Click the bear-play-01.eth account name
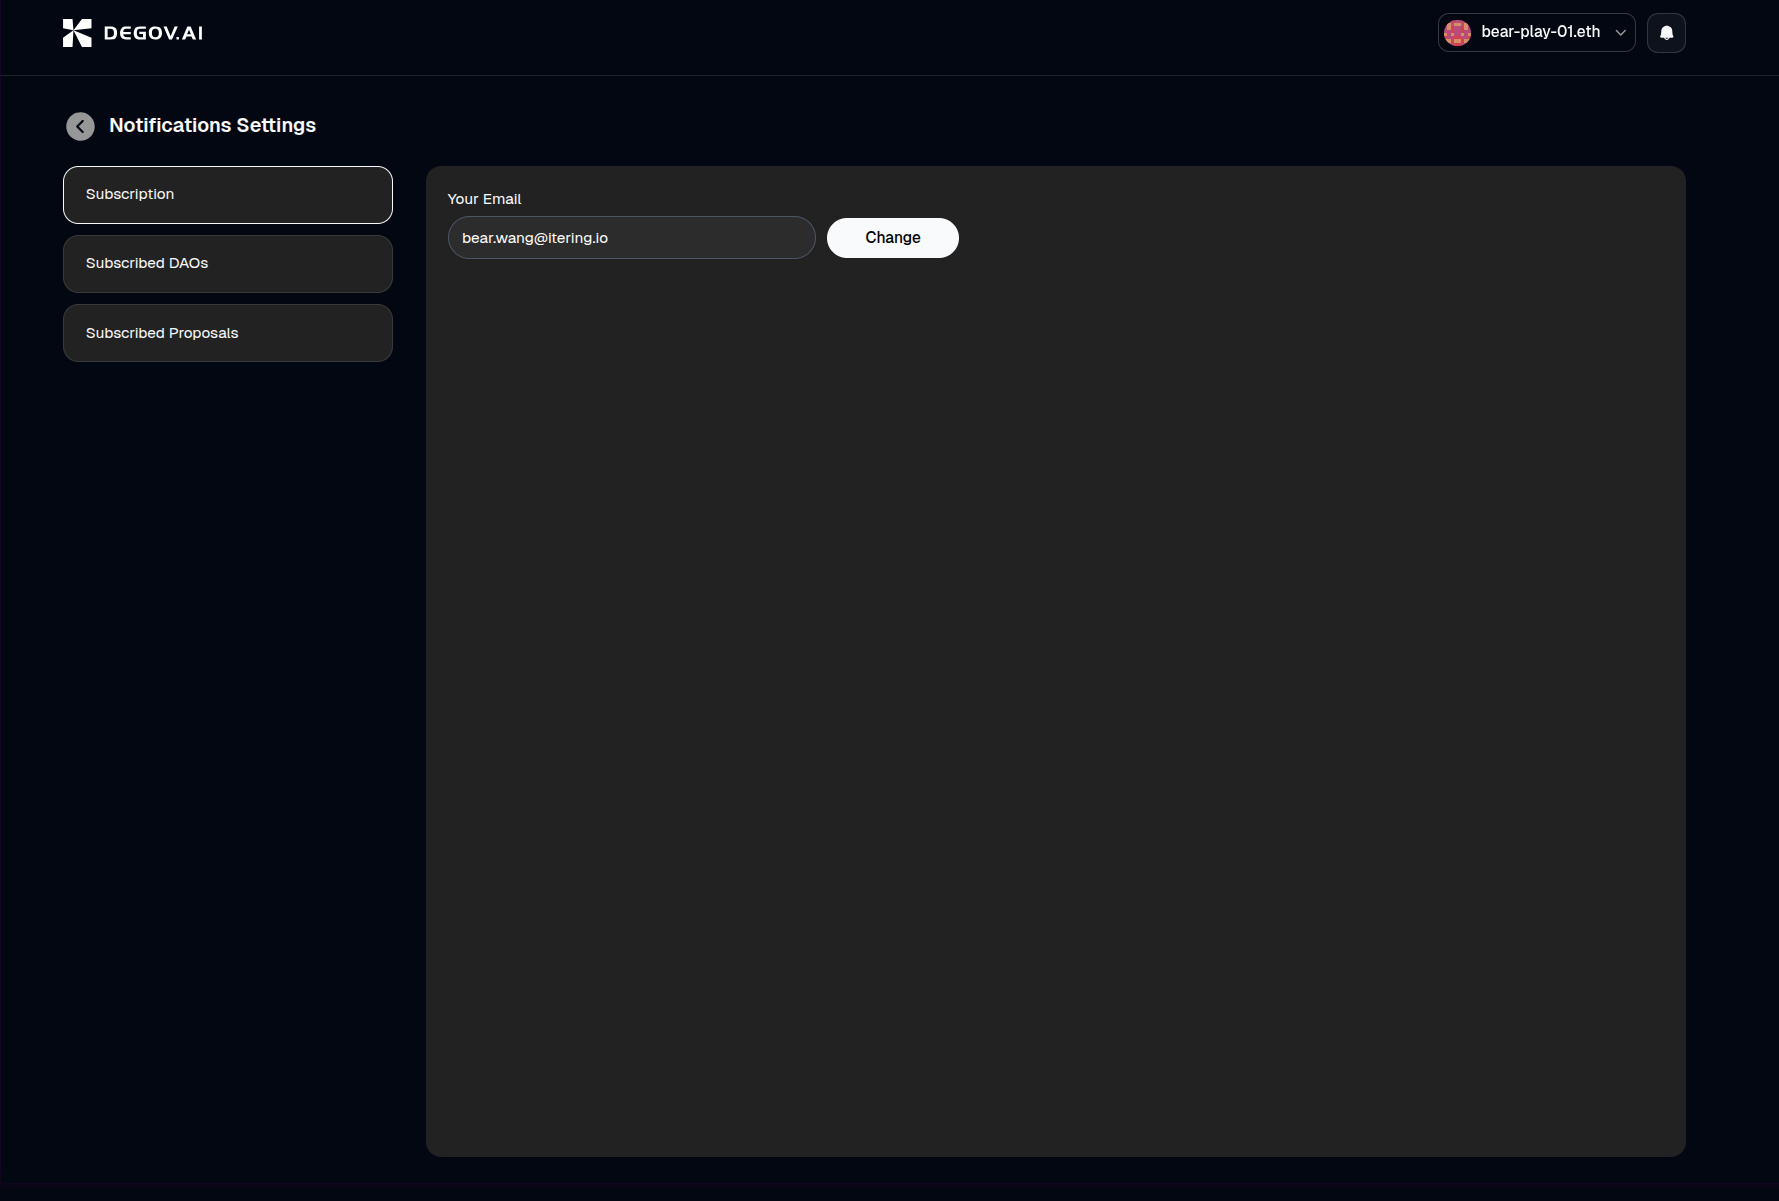 coord(1540,32)
